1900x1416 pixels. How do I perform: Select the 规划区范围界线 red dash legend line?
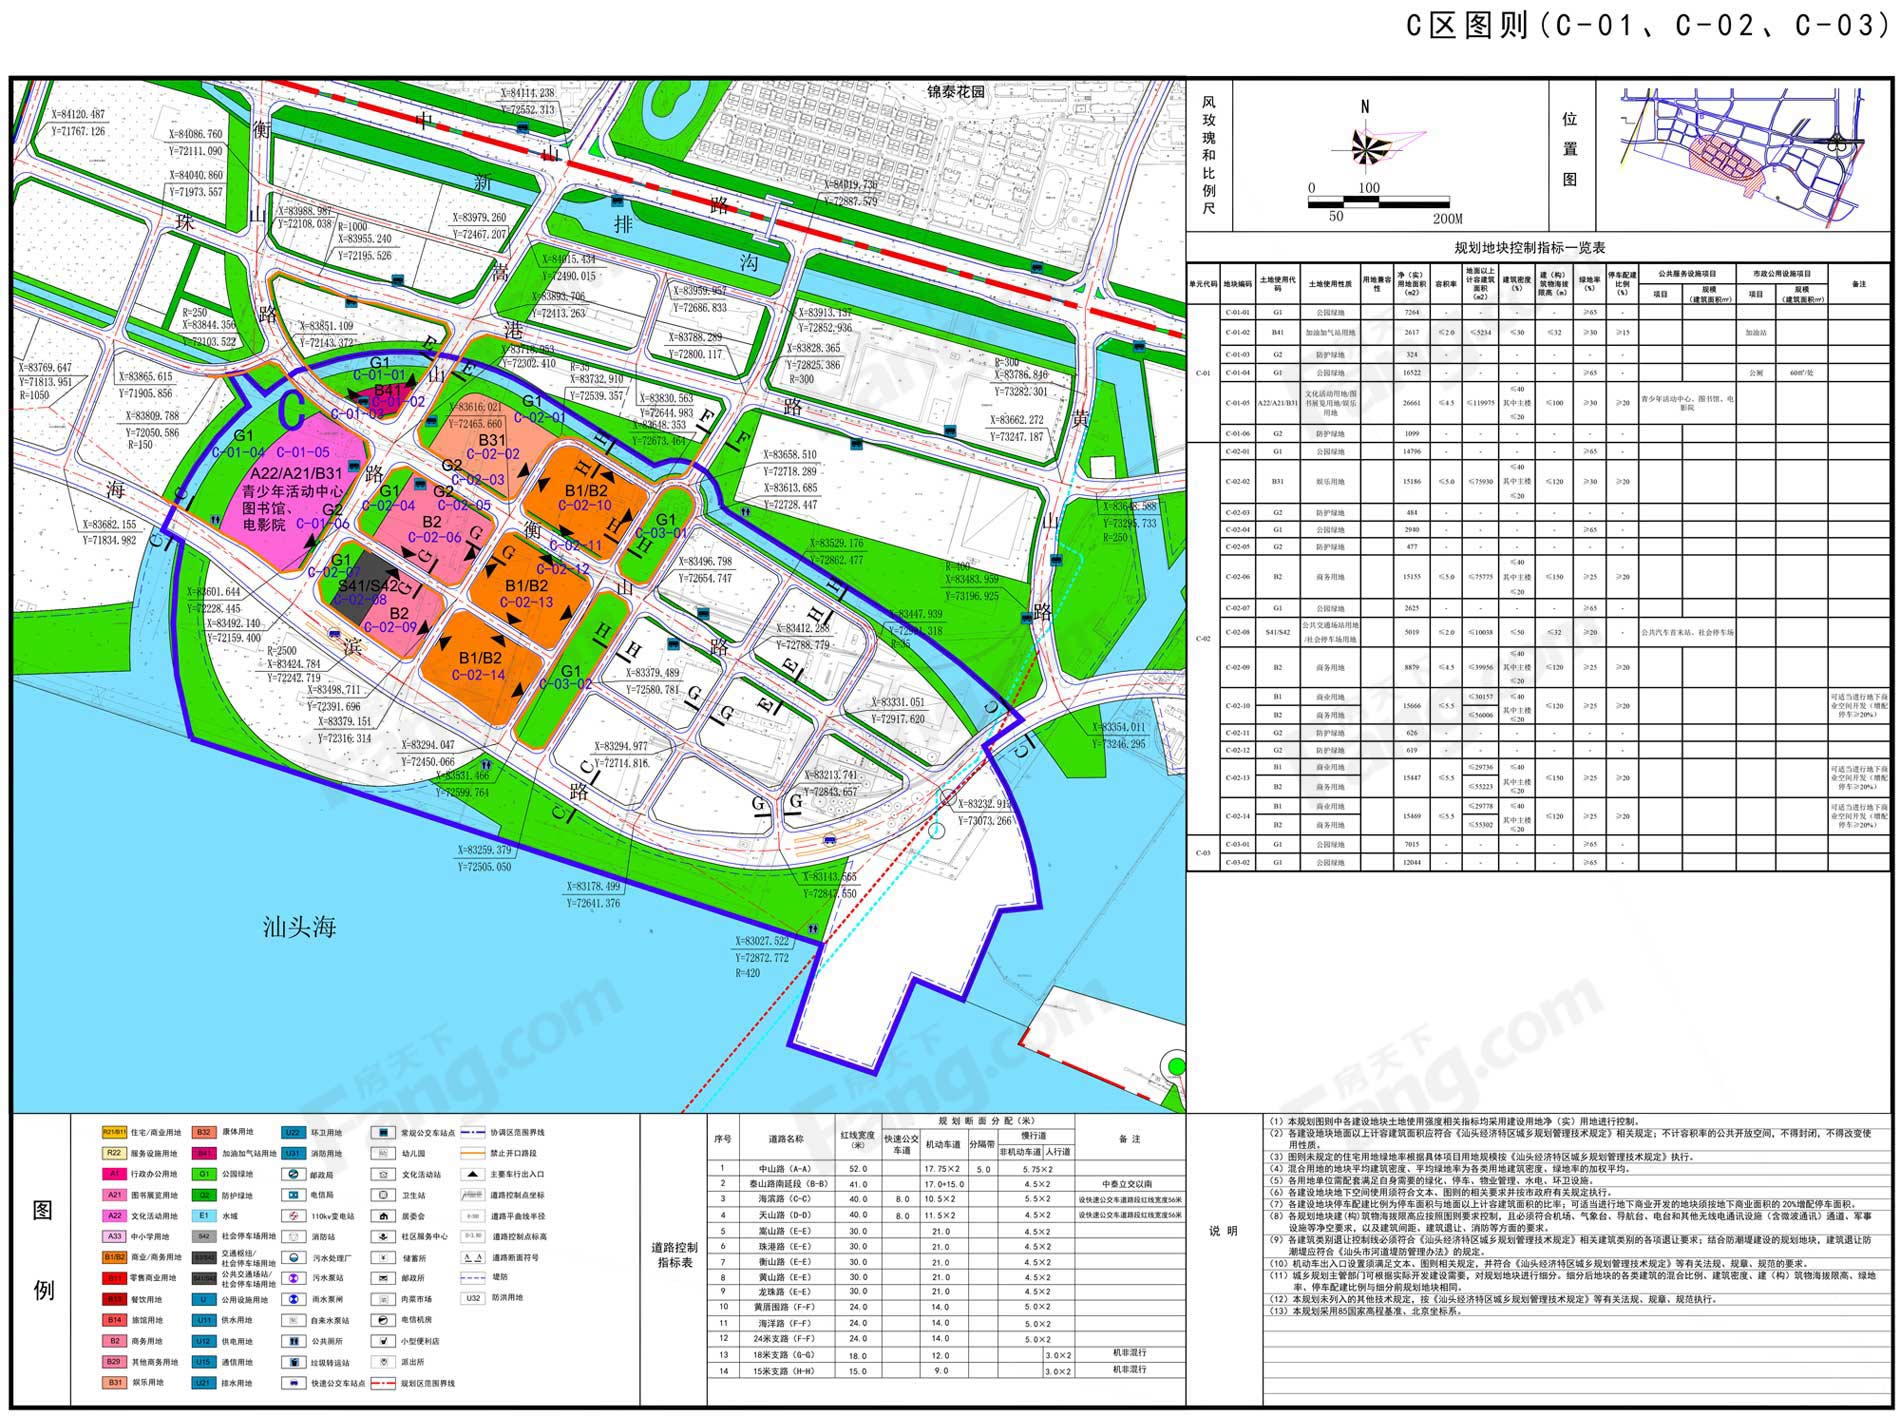pos(383,1383)
